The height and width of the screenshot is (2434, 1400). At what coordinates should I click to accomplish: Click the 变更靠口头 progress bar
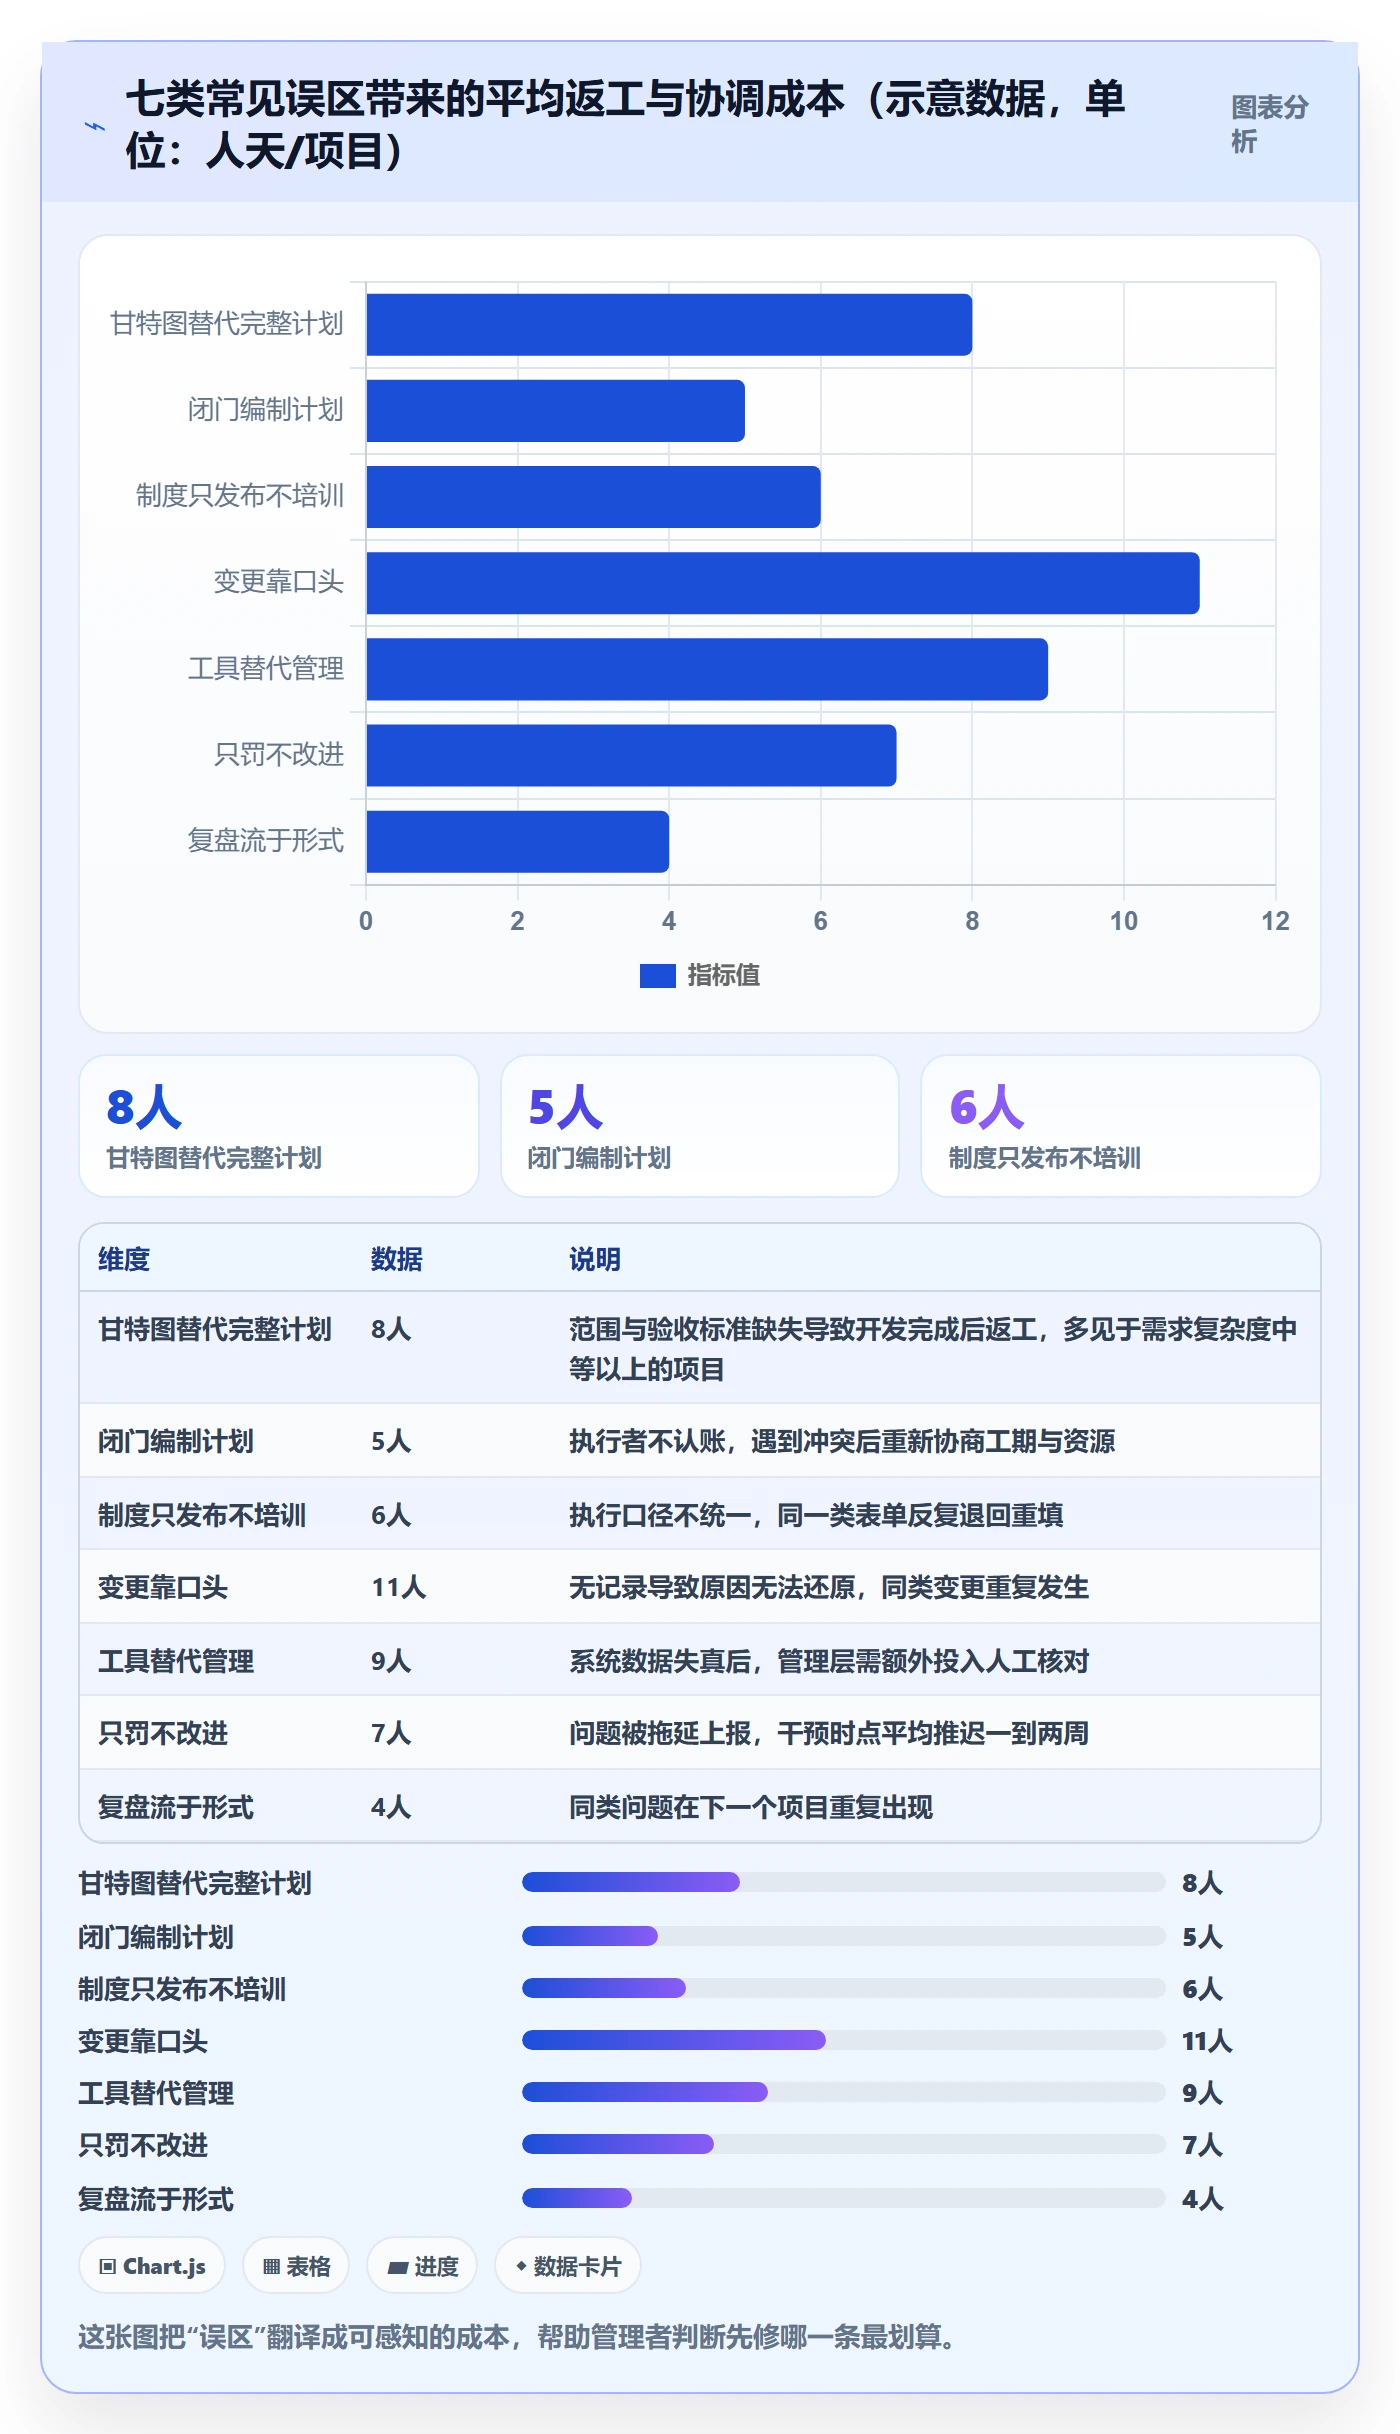(844, 2040)
